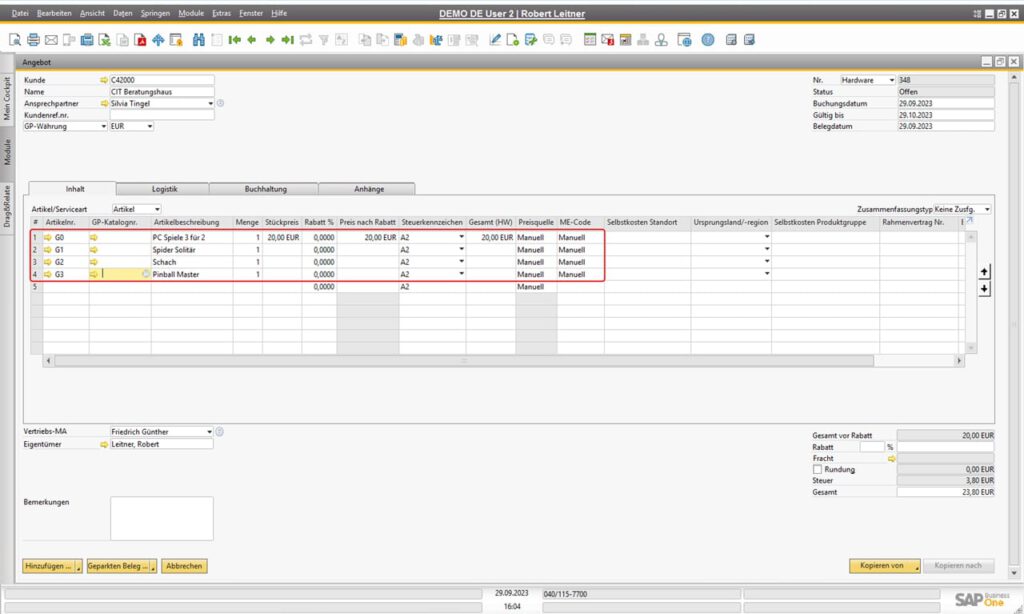This screenshot has width=1024, height=614.
Task: Click the Geparkten Beleg button
Action: pos(122,566)
